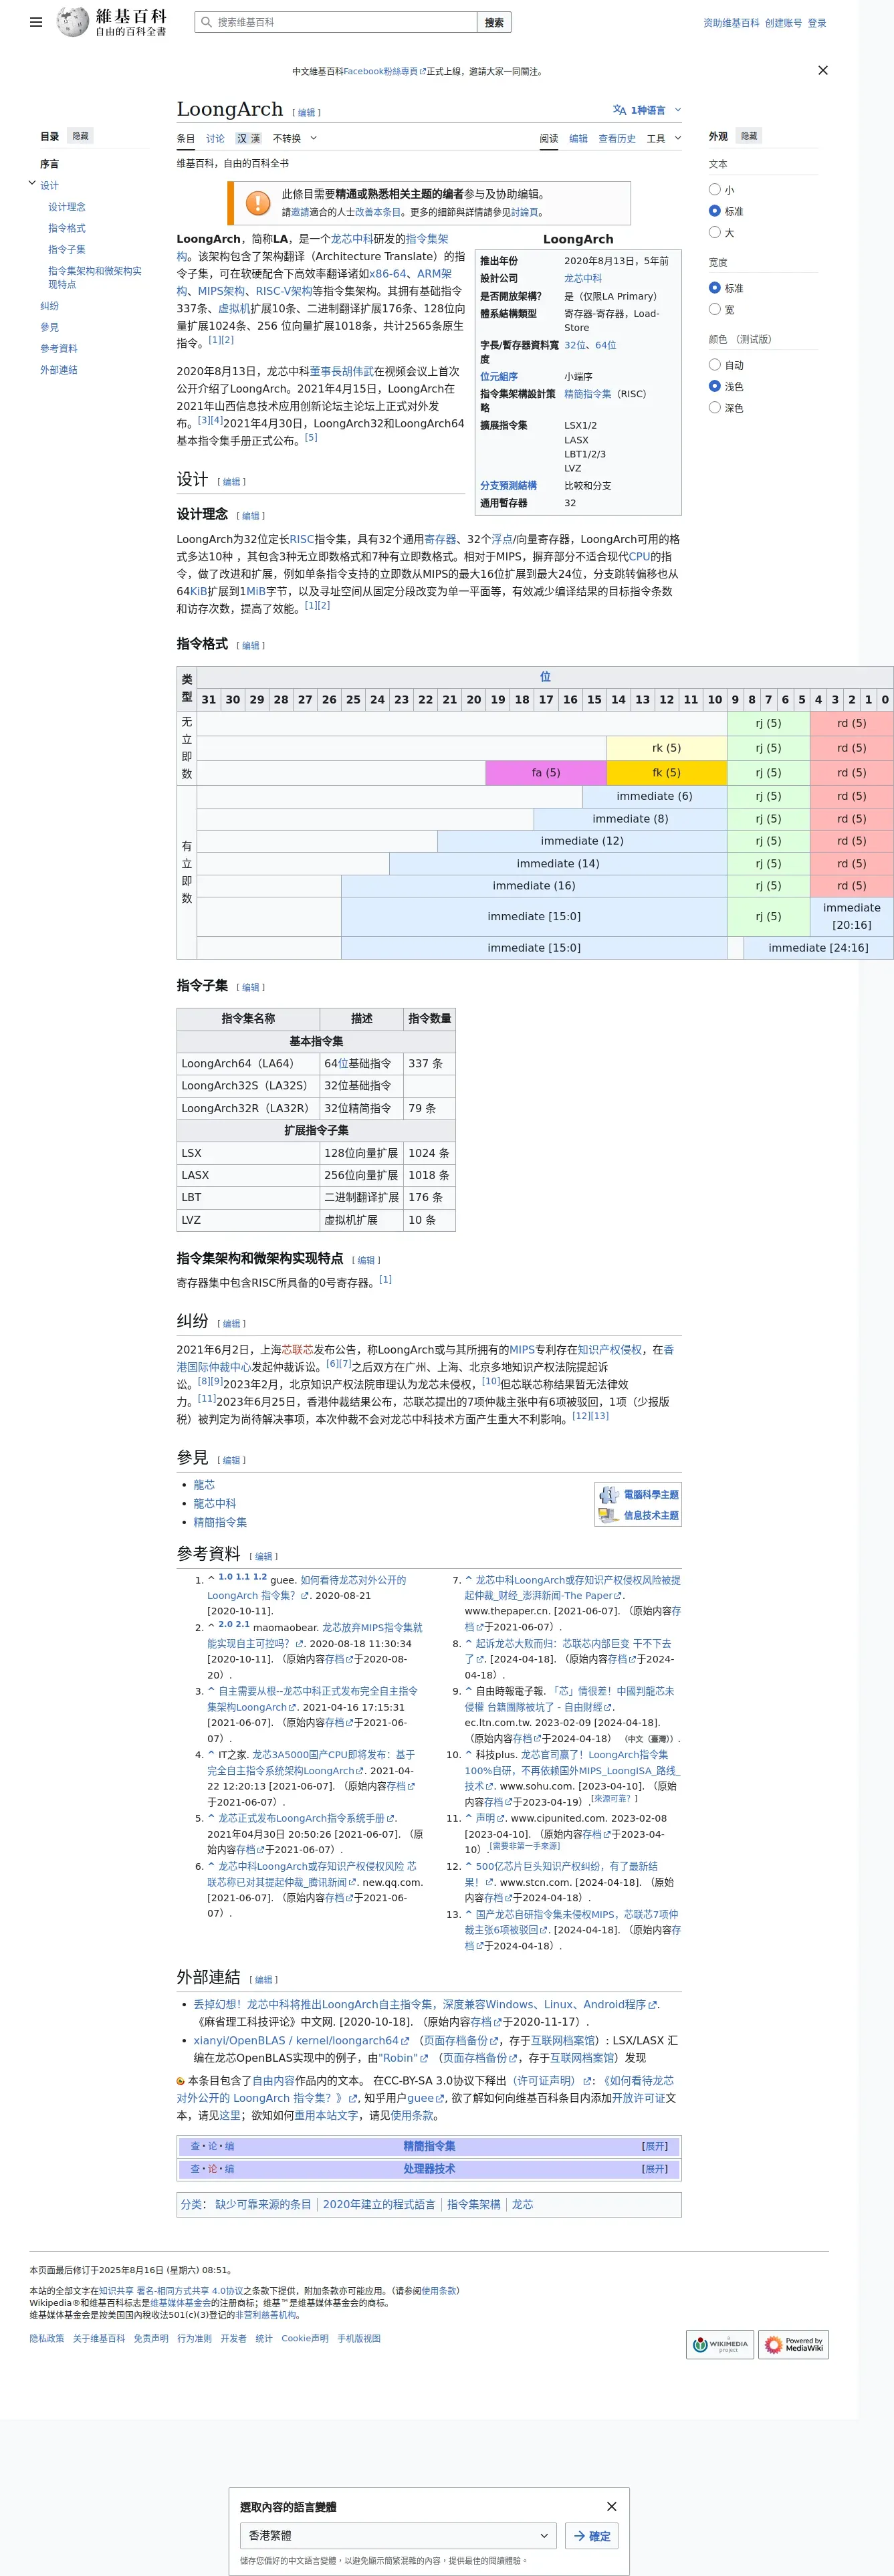Collapse the 设计 section in contents

32,184
